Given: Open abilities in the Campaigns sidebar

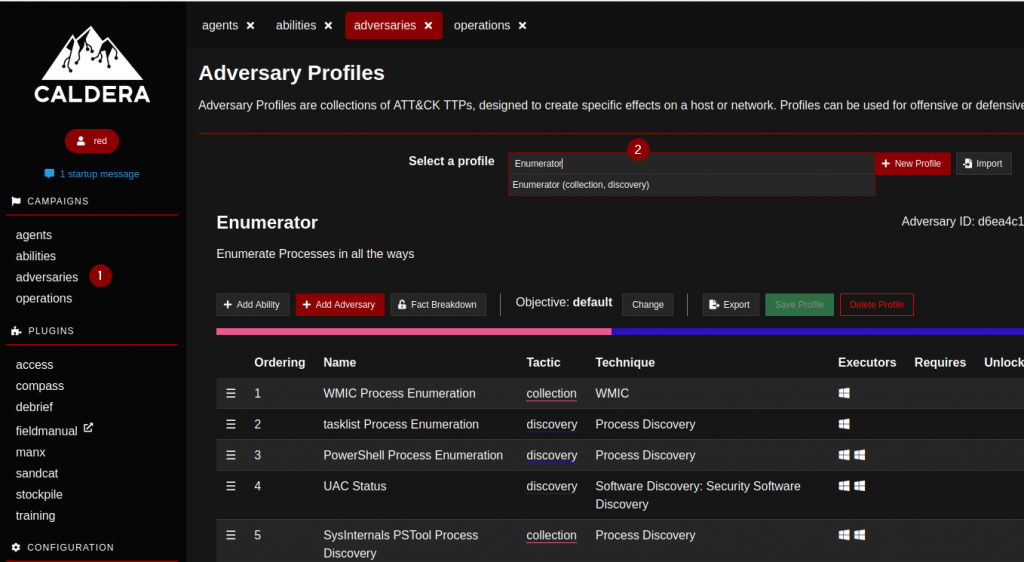Looking at the screenshot, I should point(36,256).
